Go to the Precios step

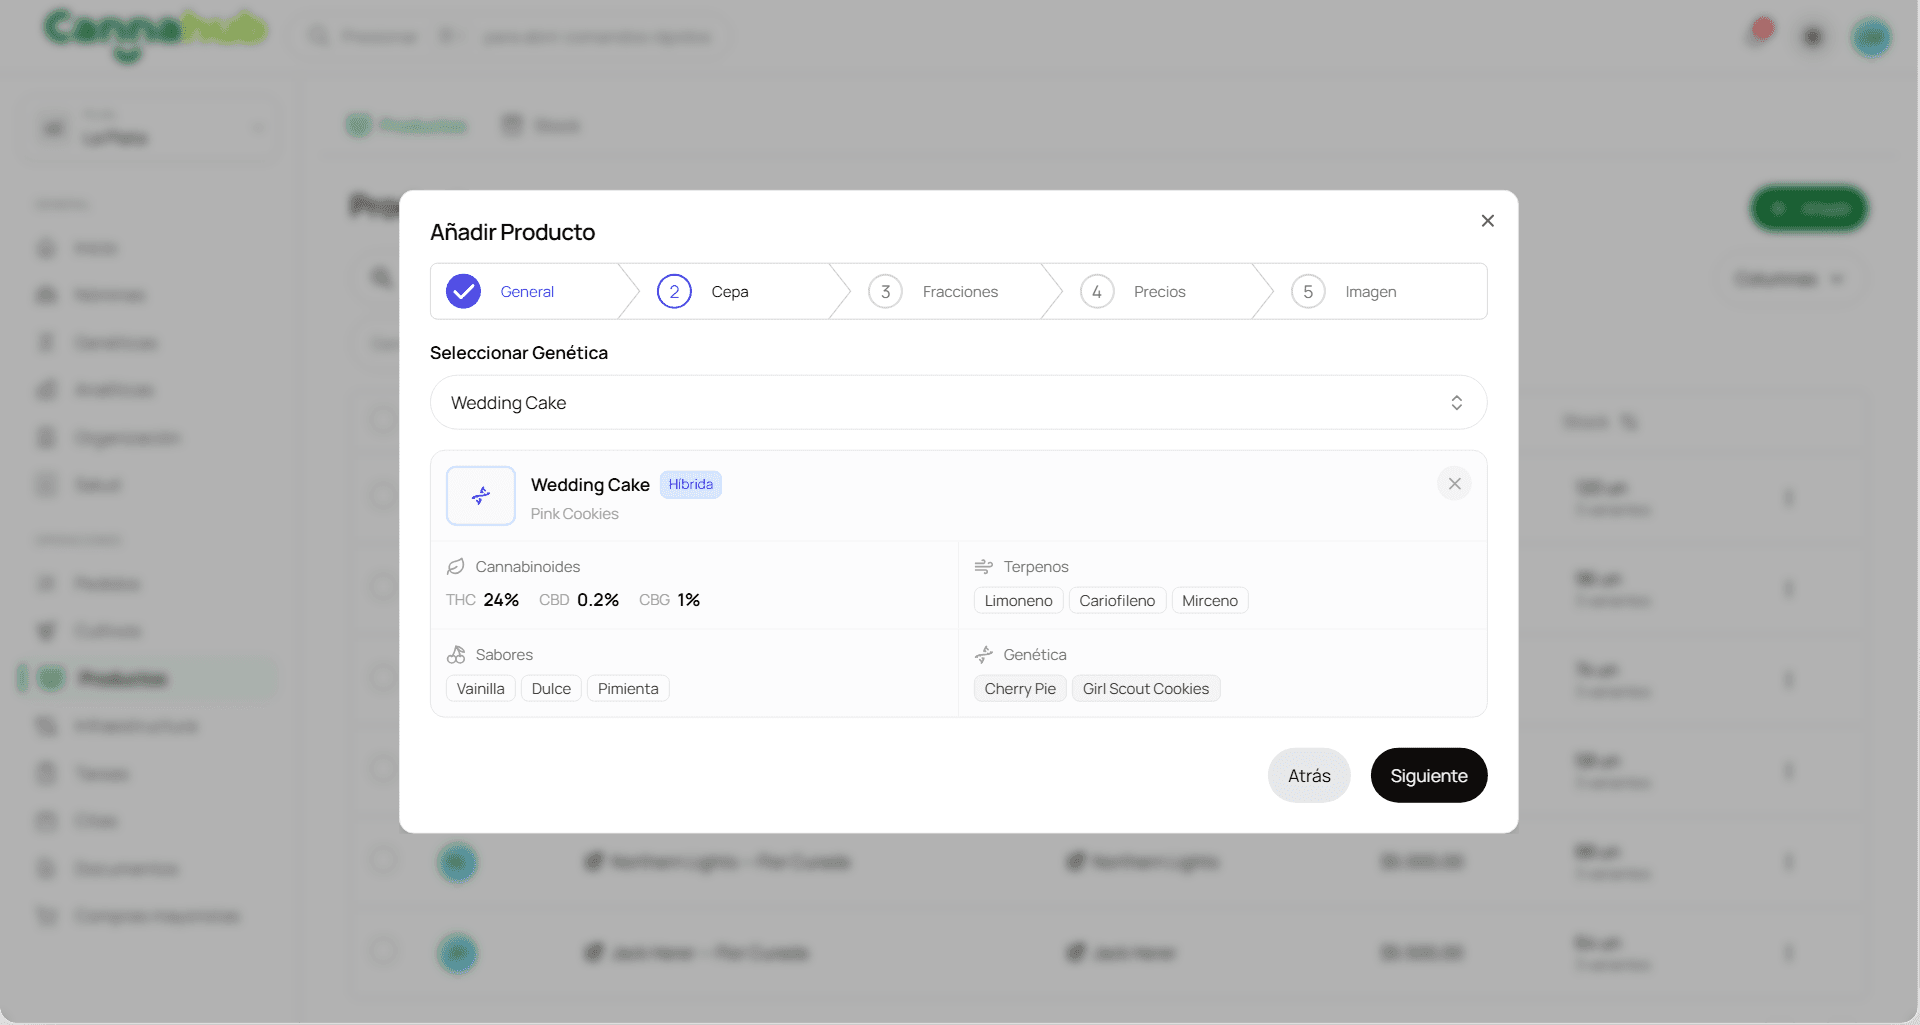pyautogui.click(x=1133, y=292)
